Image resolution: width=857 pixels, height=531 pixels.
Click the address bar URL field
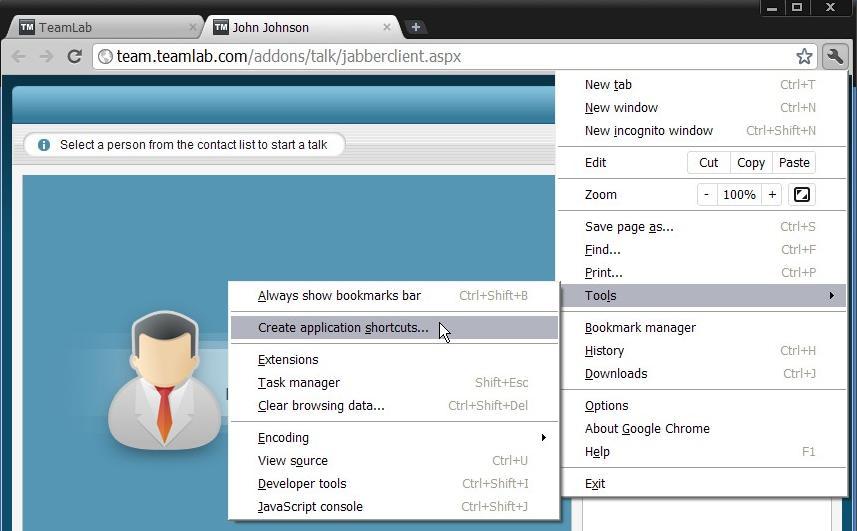coord(454,56)
